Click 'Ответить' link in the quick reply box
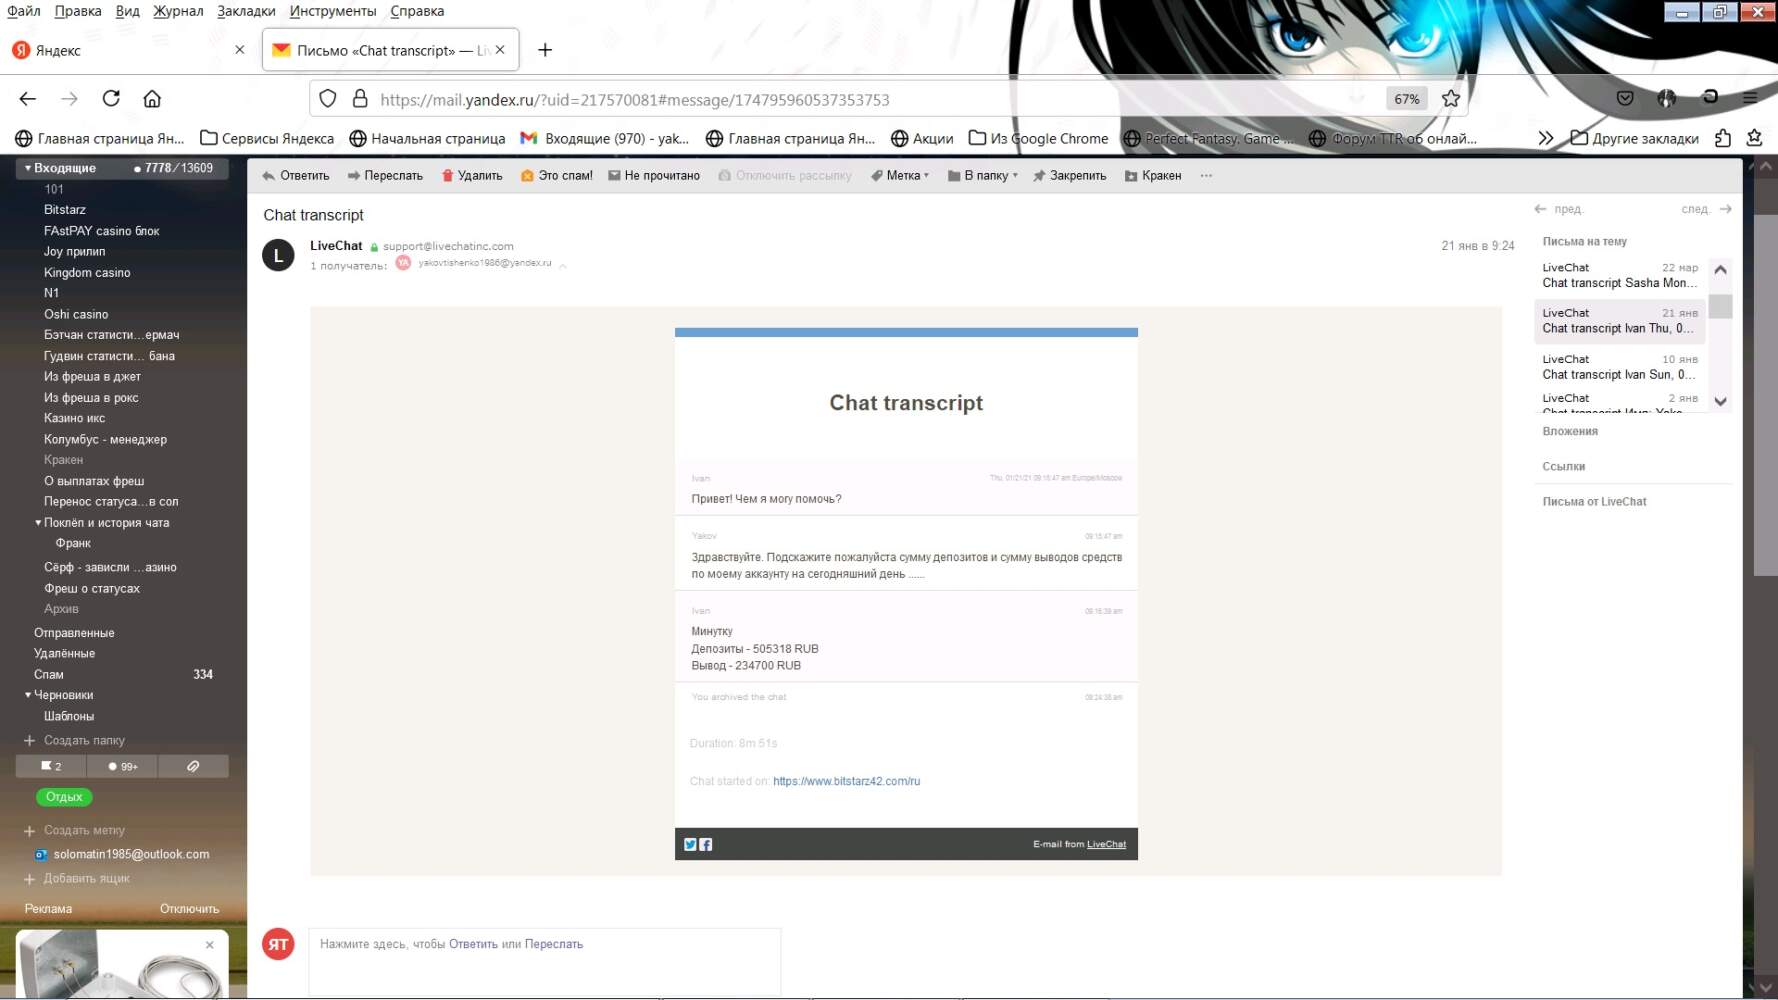Viewport: 1778px width, 1000px height. pyautogui.click(x=473, y=945)
